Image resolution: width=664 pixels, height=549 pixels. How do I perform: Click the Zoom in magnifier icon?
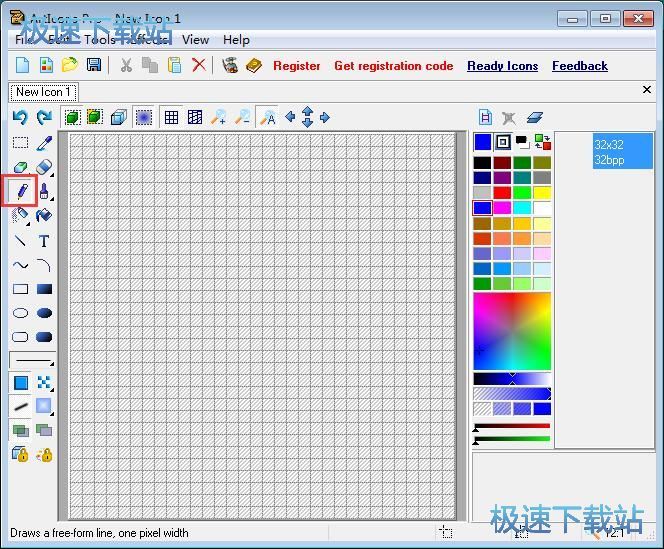pyautogui.click(x=218, y=117)
